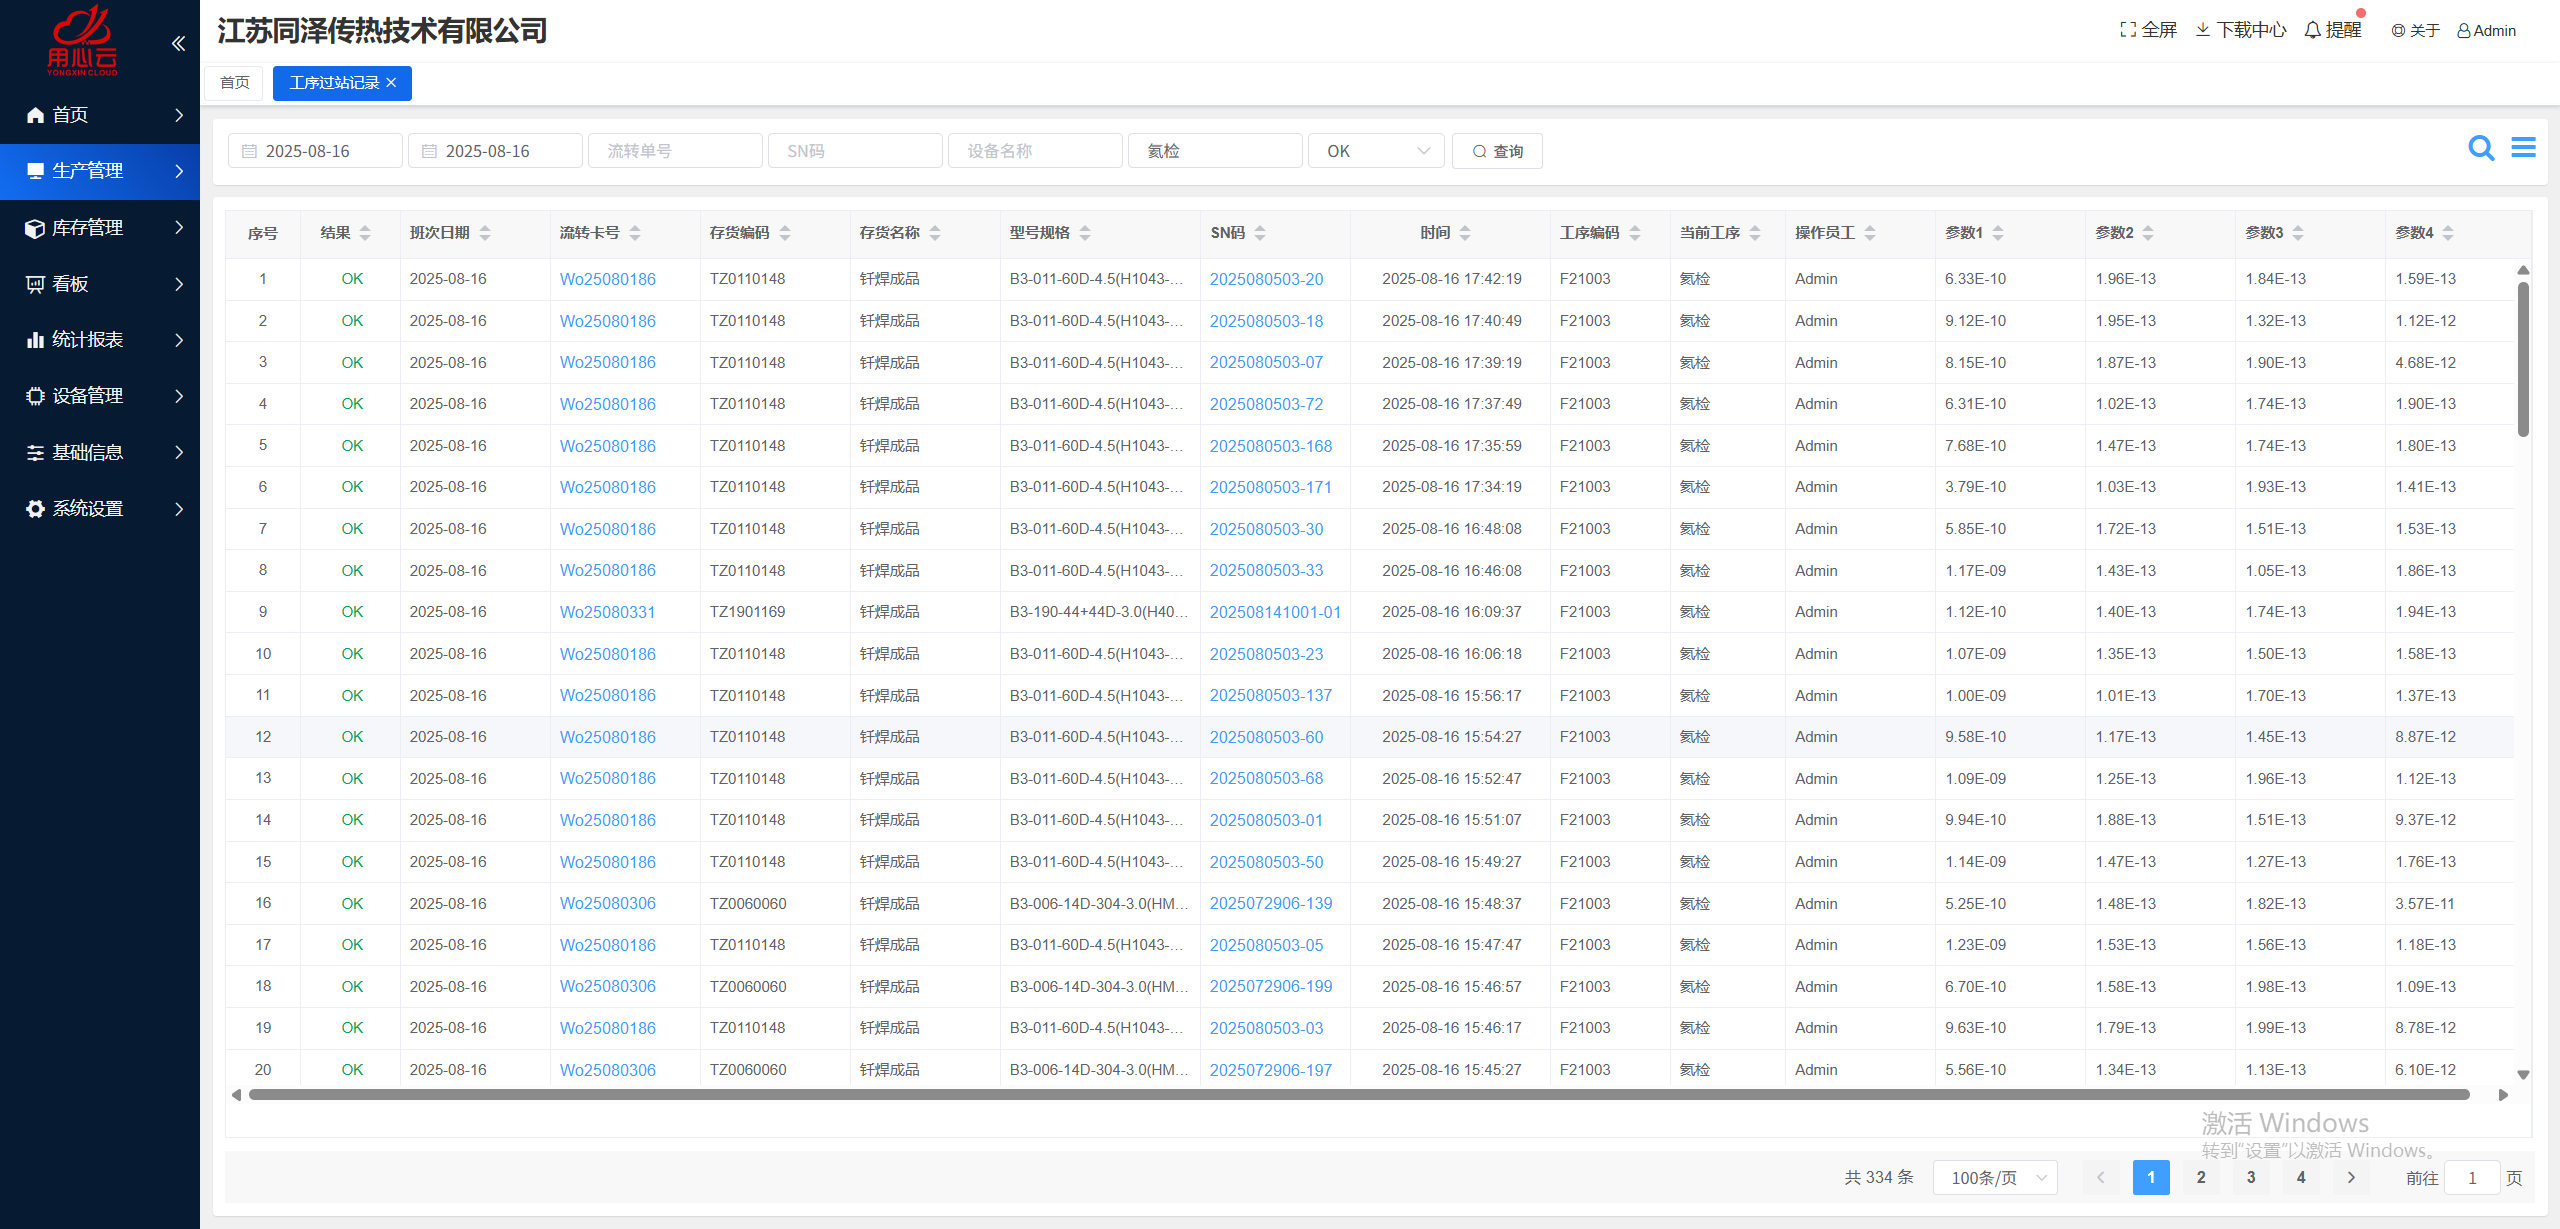Expand the 库存管理 sidebar menu
This screenshot has height=1229, width=2560.
tap(100, 228)
